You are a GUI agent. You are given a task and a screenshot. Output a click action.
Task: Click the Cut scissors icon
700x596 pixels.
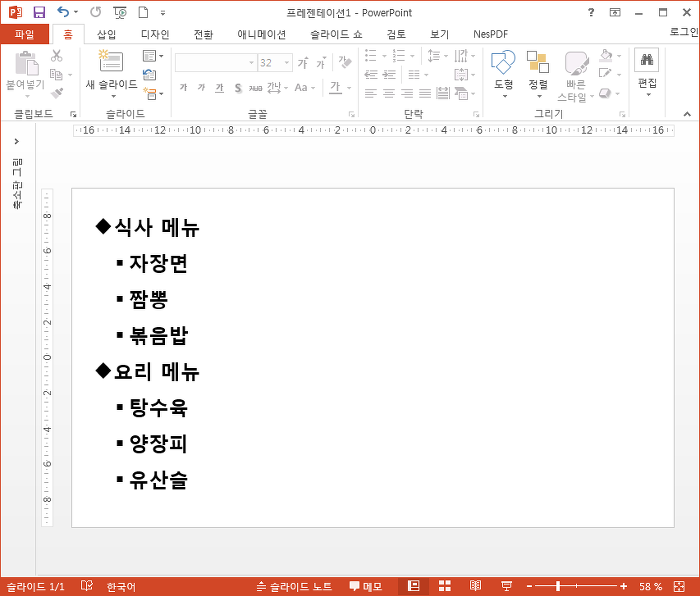pos(57,56)
